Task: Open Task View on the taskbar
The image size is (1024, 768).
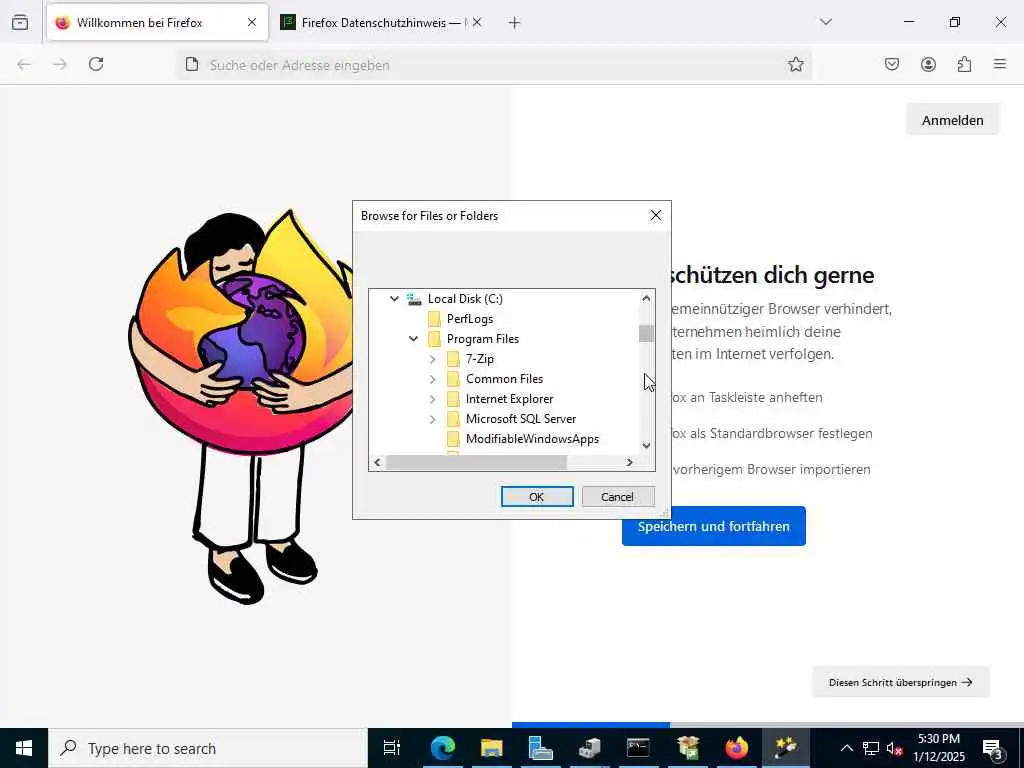Action: pos(392,748)
